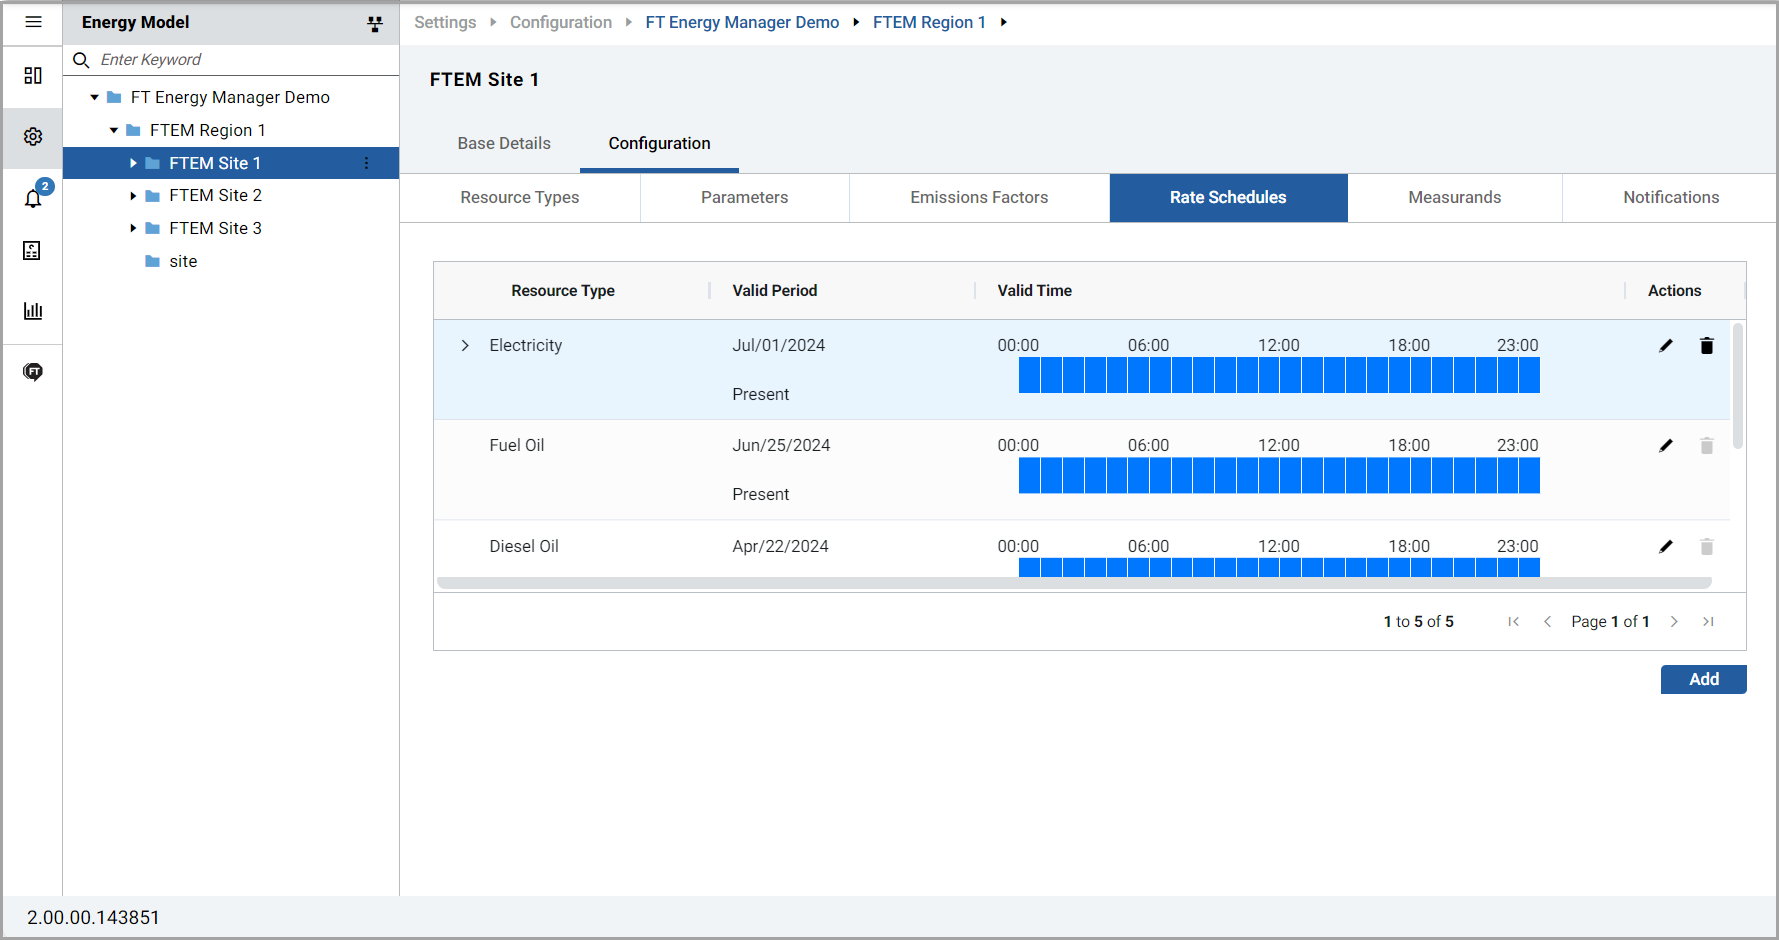Open the hamburger navigation menu
The height and width of the screenshot is (940, 1779).
point(33,22)
